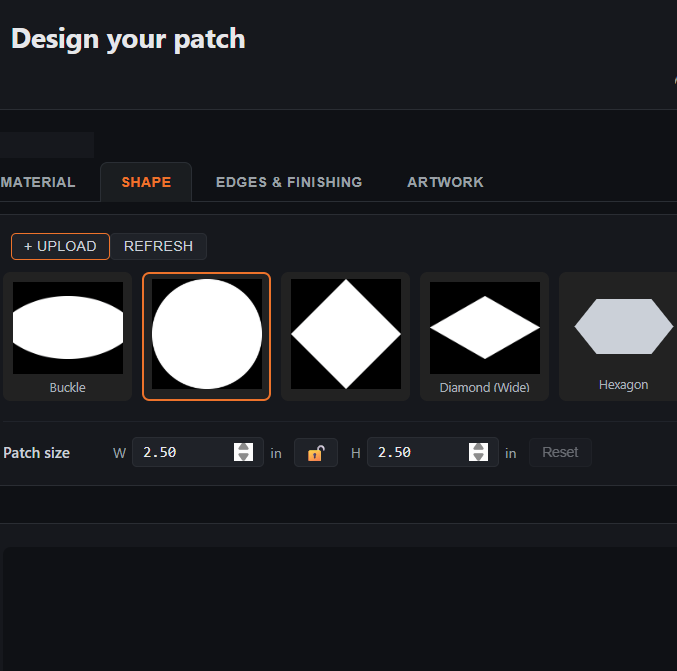Select the circle shape thumbnail
Viewport: 677px width, 671px height.
(206, 336)
